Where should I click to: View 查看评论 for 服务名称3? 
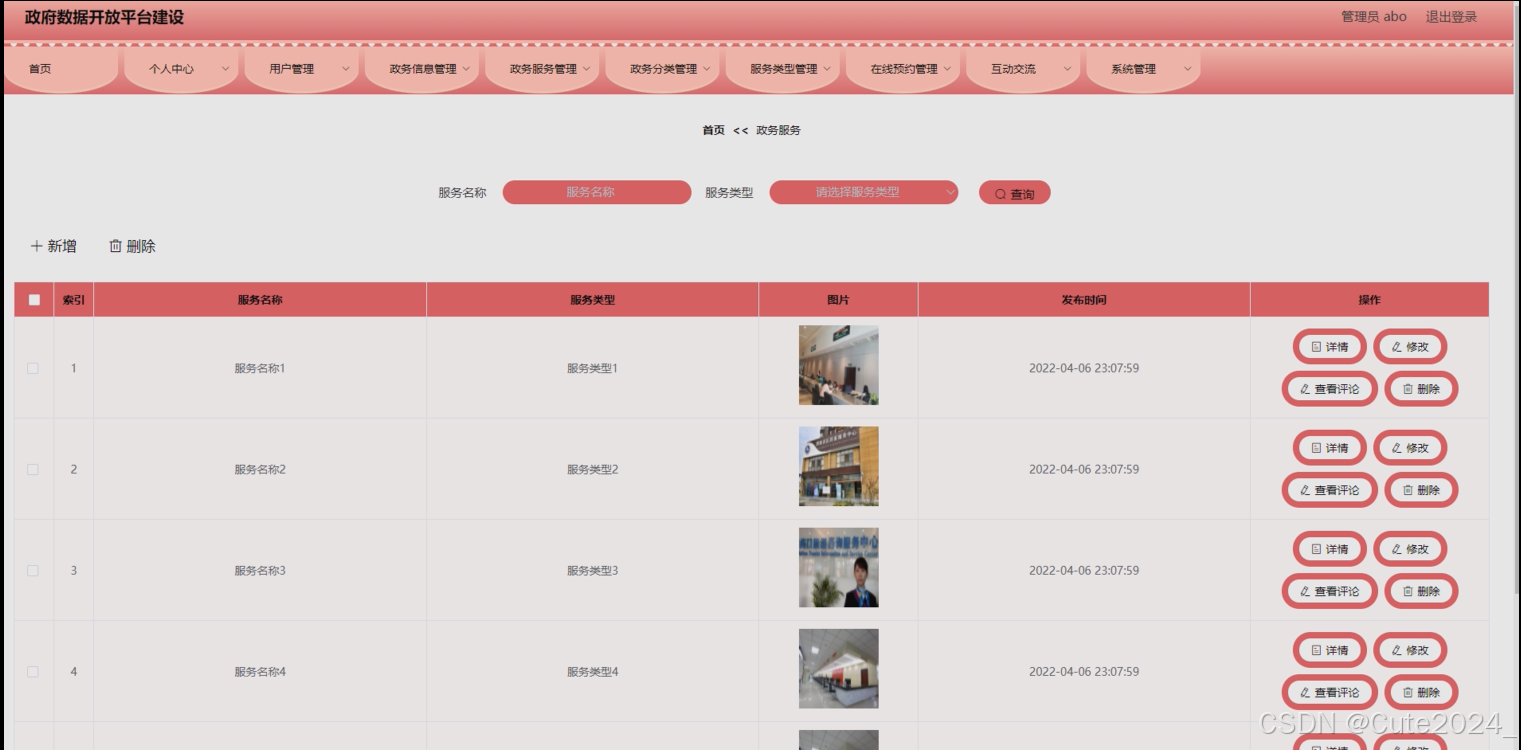[x=1329, y=591]
